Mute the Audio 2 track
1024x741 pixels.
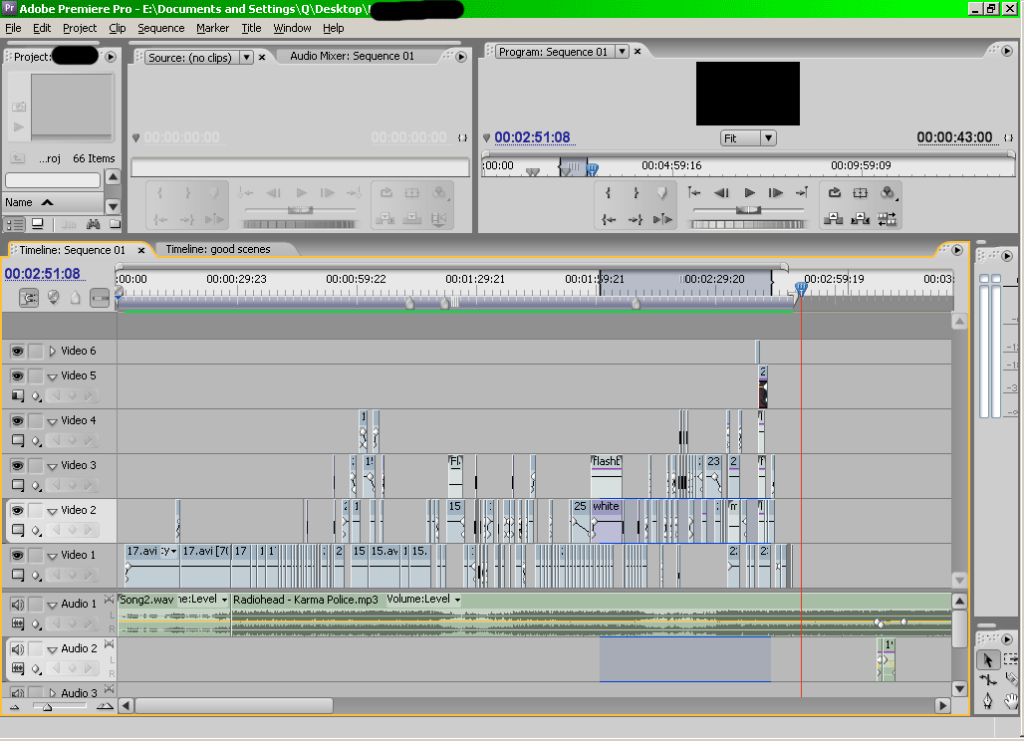pos(17,649)
